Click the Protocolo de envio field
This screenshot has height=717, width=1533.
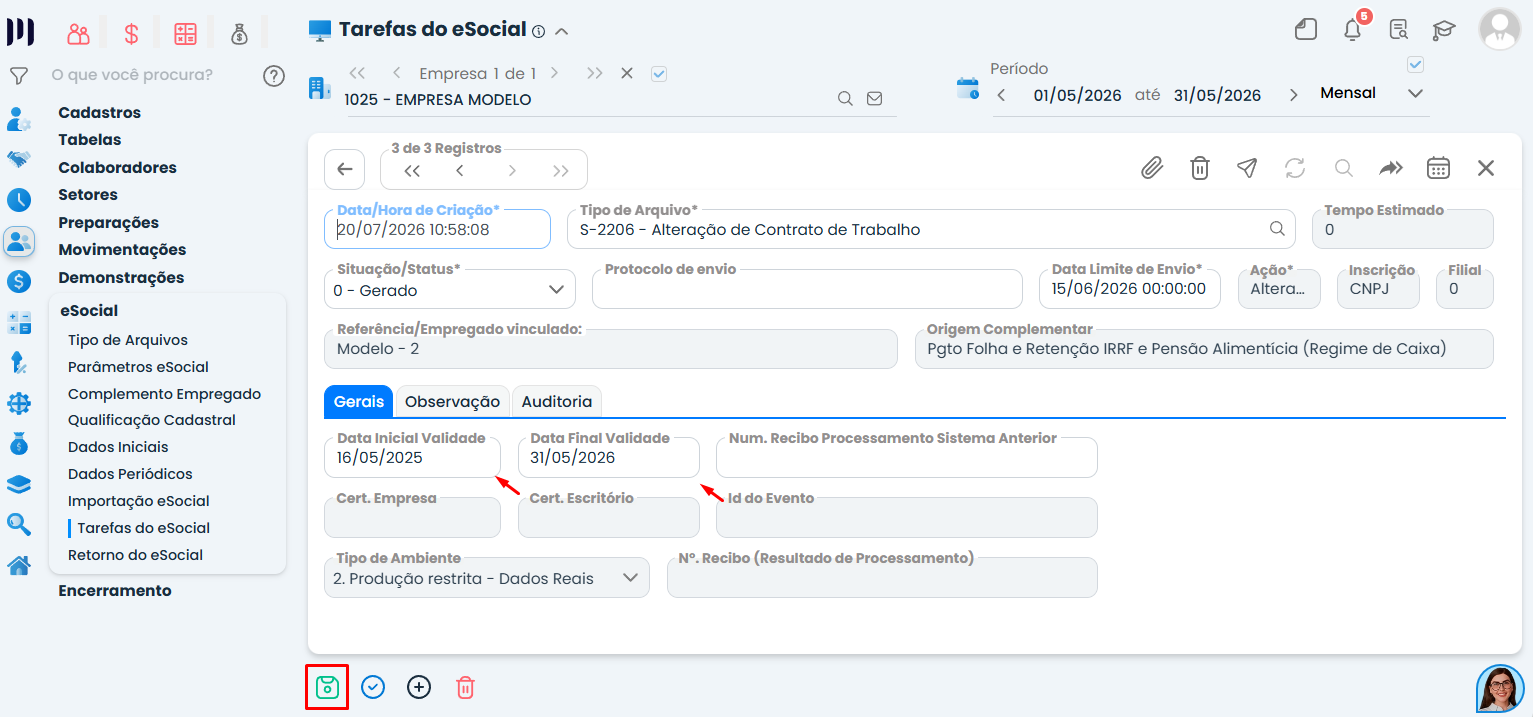tap(808, 289)
